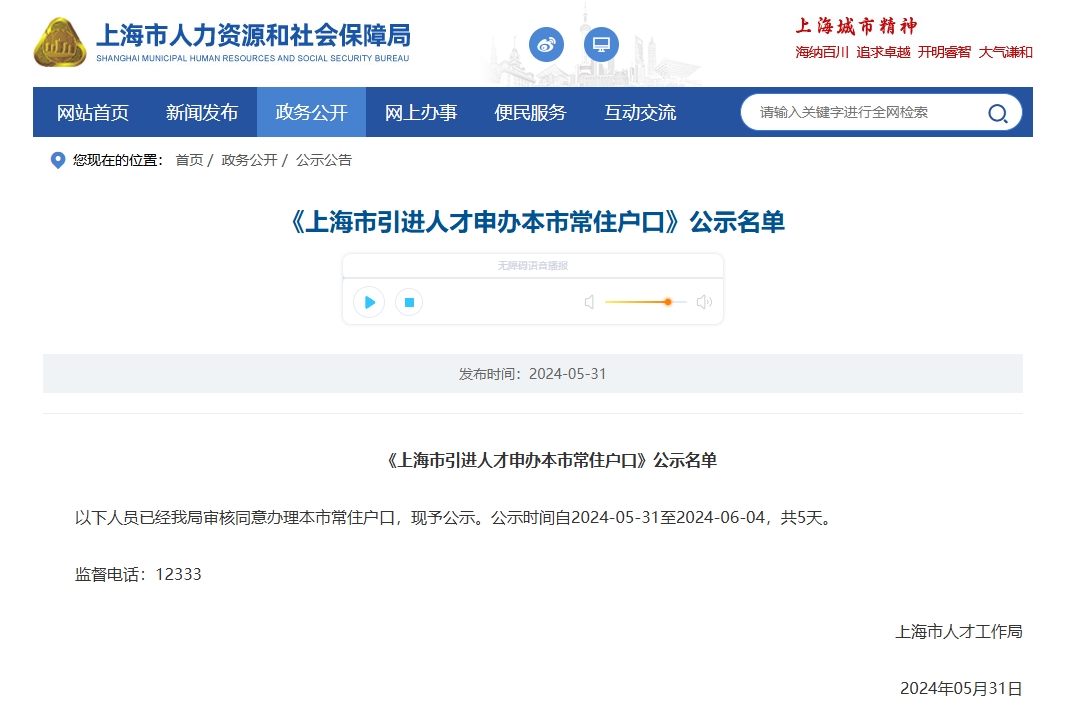Go to 首页 in the breadcrumb
This screenshot has height=713, width=1084.
click(189, 160)
